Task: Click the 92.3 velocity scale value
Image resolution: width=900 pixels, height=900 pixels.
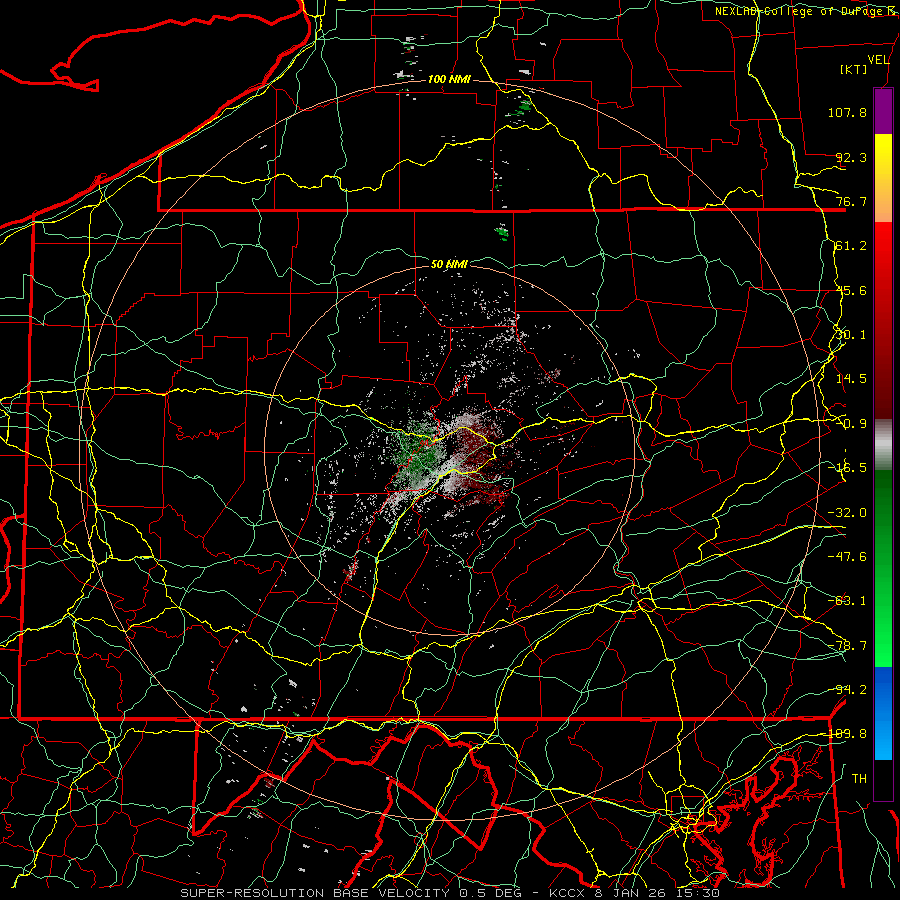Action: tap(851, 157)
